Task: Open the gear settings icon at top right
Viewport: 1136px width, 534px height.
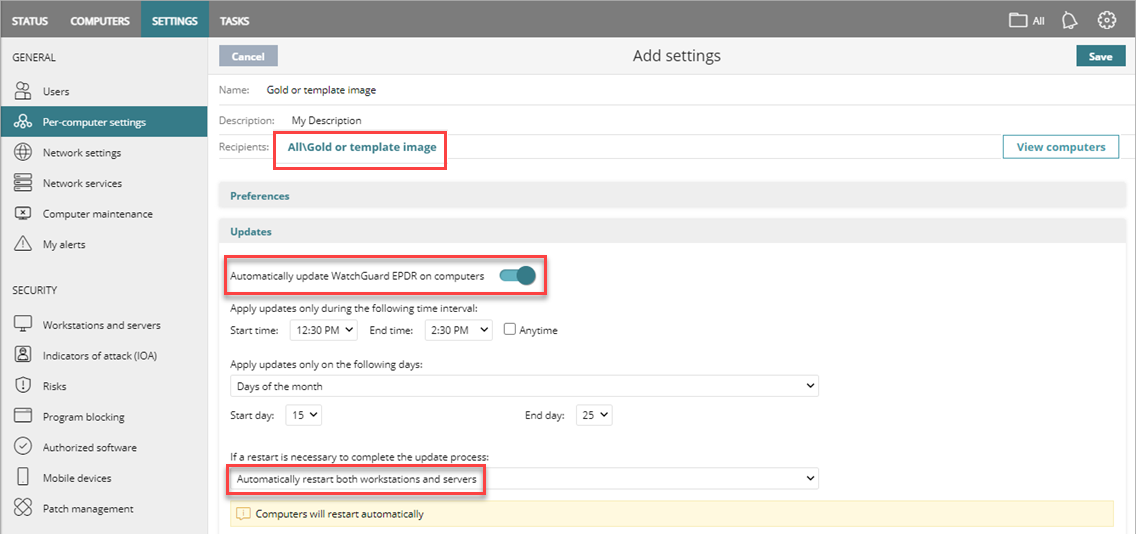Action: 1106,20
